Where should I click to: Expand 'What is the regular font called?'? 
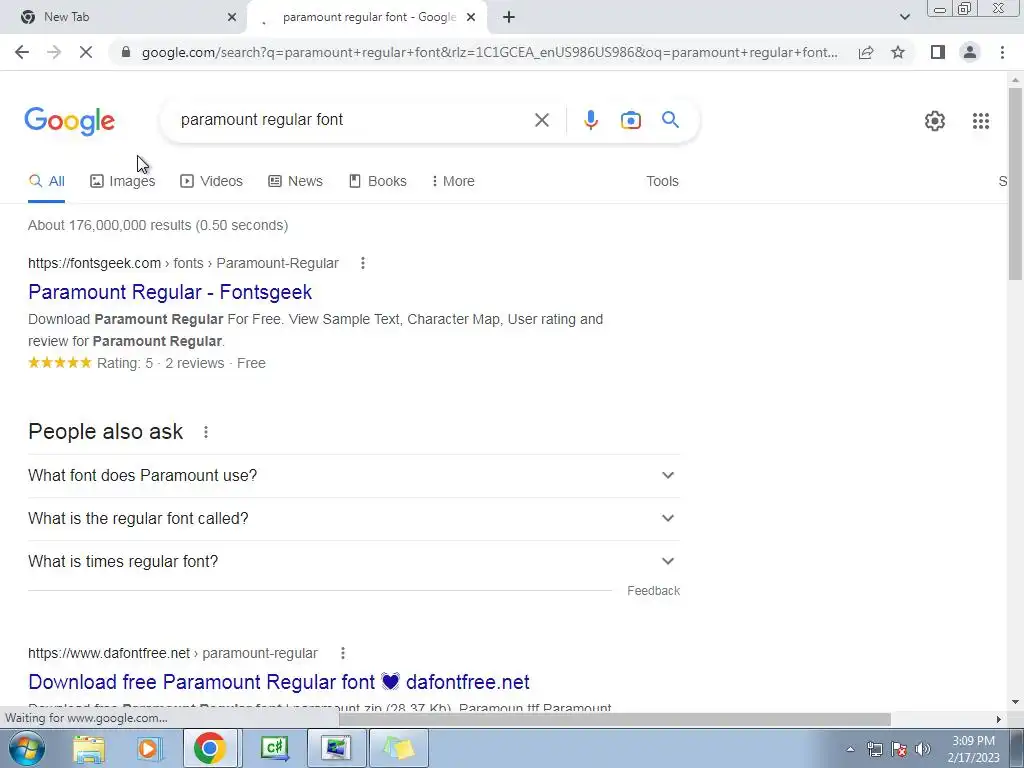[x=353, y=519]
